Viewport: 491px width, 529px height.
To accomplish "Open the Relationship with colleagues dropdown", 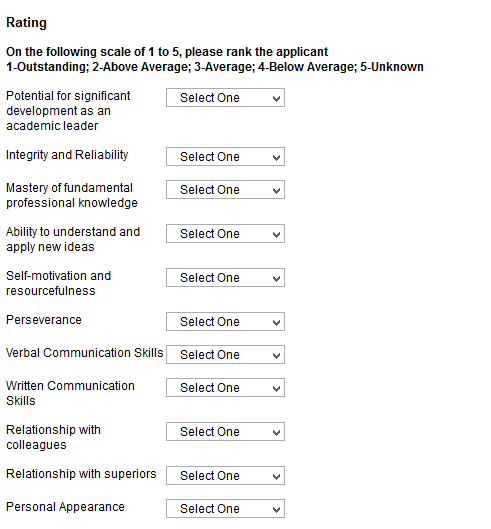I will [x=225, y=431].
